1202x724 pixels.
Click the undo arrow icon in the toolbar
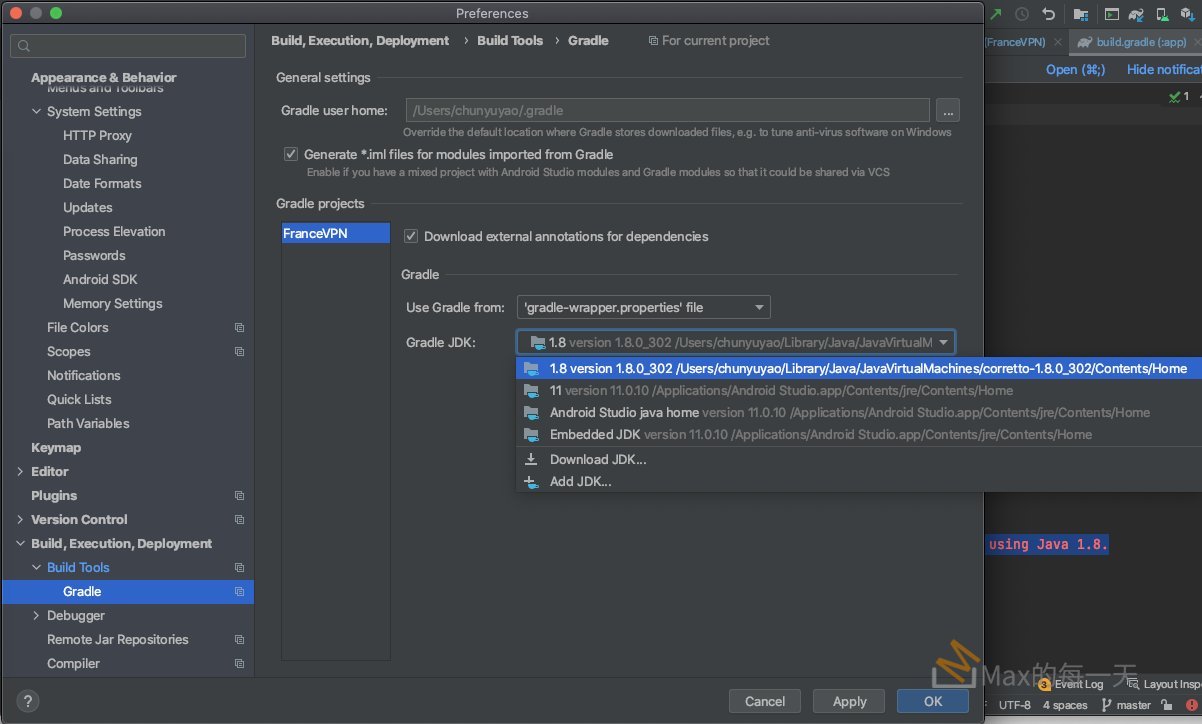(x=1049, y=14)
